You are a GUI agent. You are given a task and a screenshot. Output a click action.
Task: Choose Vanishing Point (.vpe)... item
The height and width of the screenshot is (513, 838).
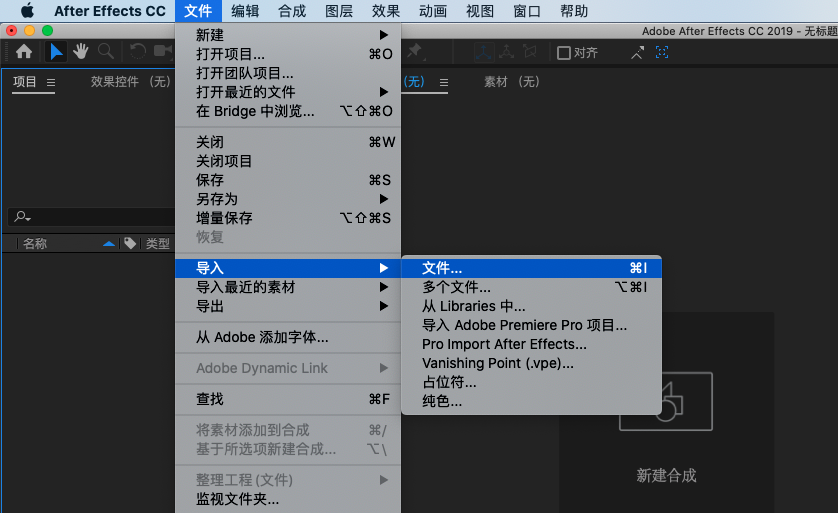coord(532,363)
